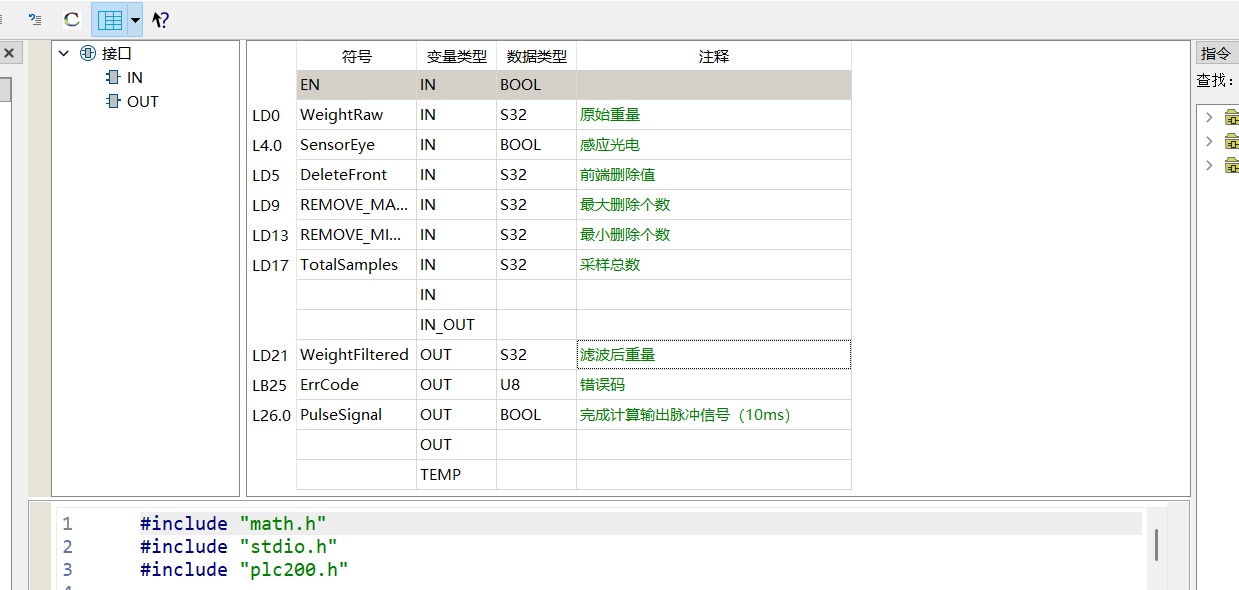Viewport: 1239px width, 590px height.
Task: Click the 采样总数 comment cell
Action: click(x=714, y=265)
